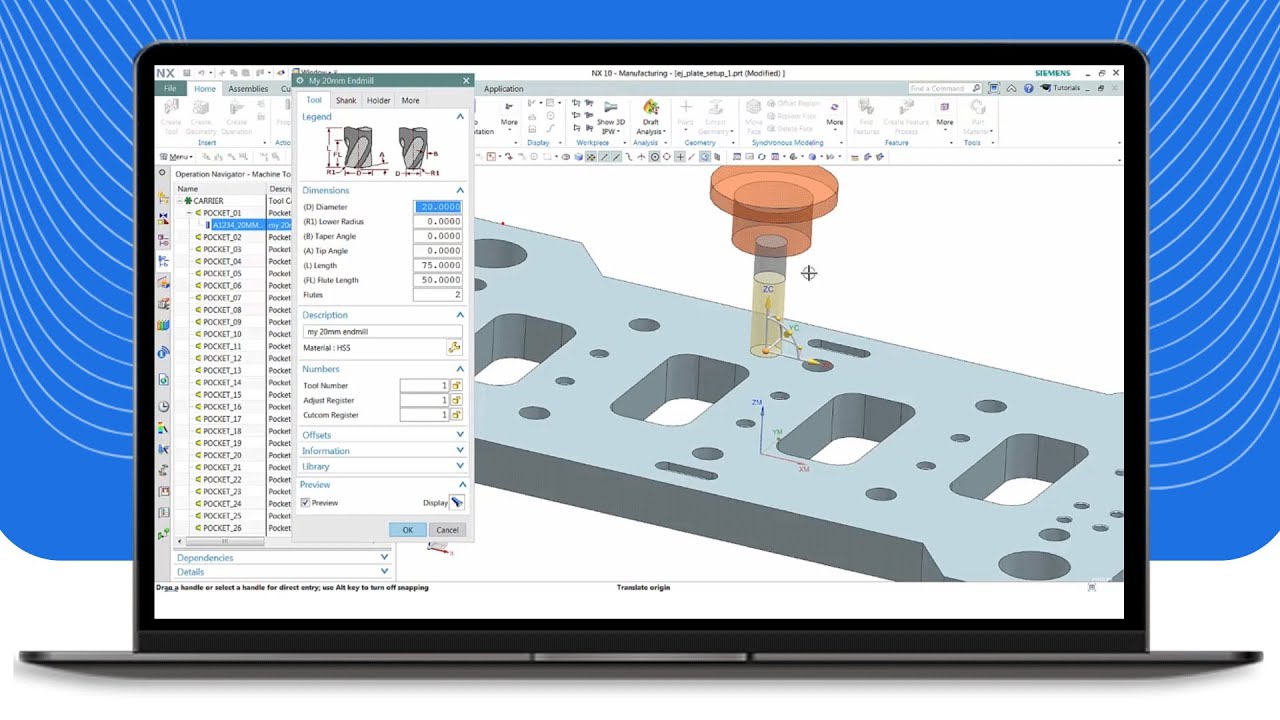1280x720 pixels.
Task: Open material selection wrench icon
Action: 454,348
